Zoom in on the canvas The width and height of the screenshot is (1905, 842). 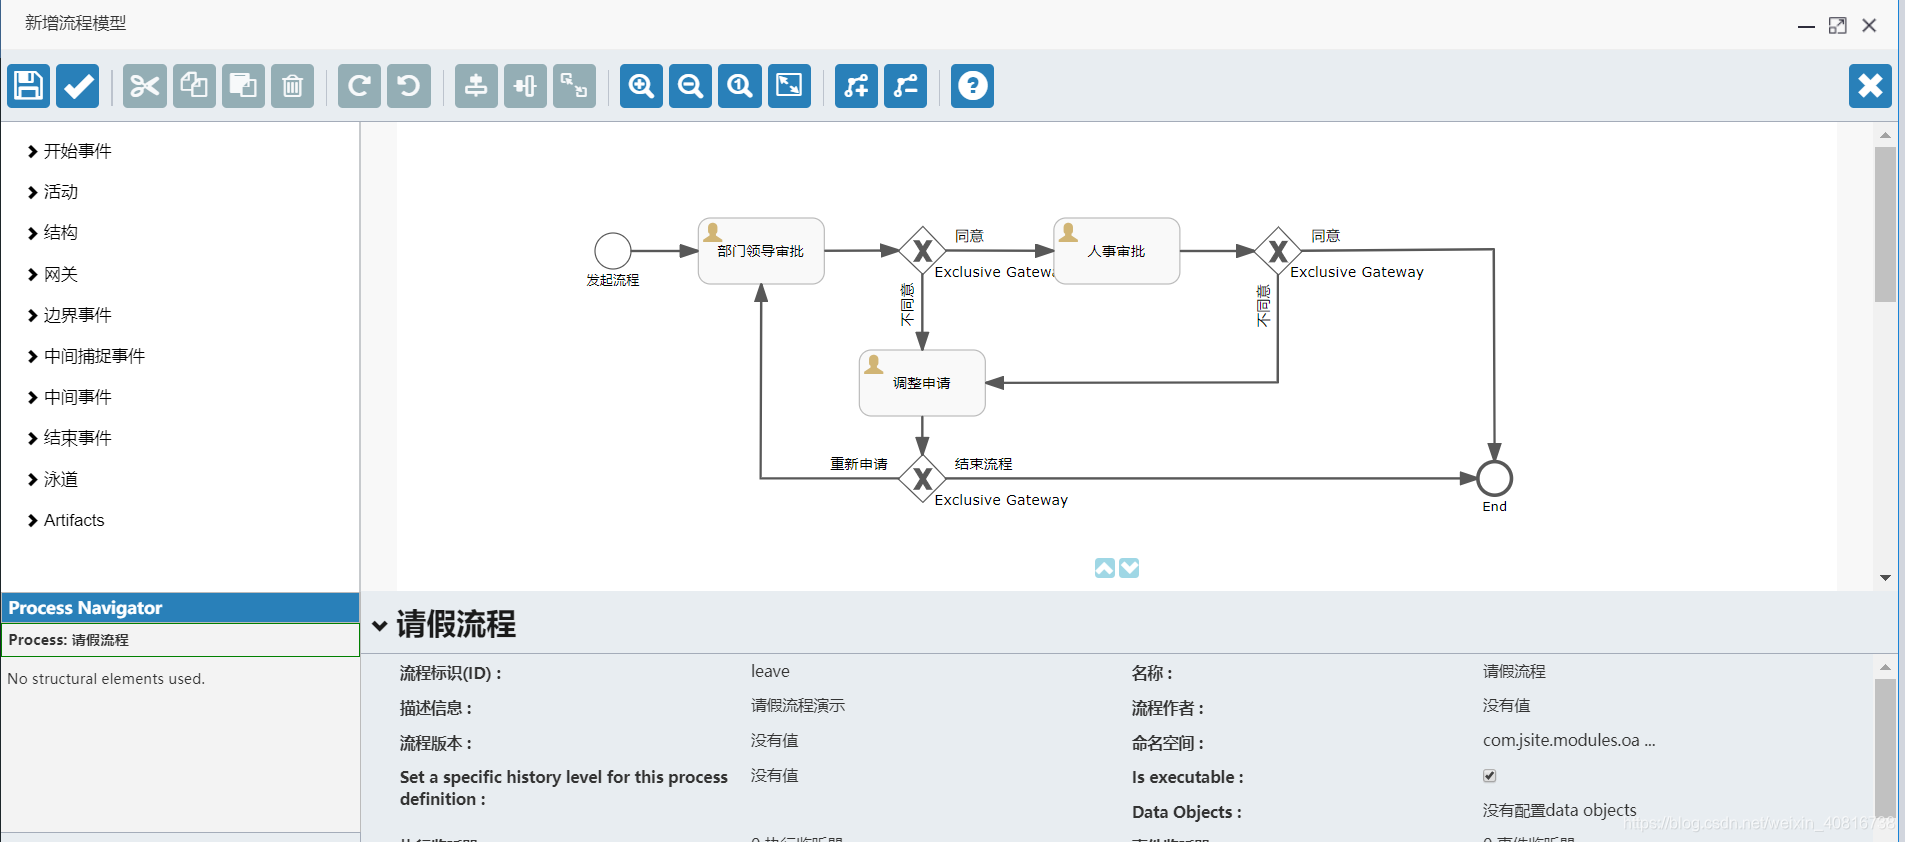[x=641, y=86]
